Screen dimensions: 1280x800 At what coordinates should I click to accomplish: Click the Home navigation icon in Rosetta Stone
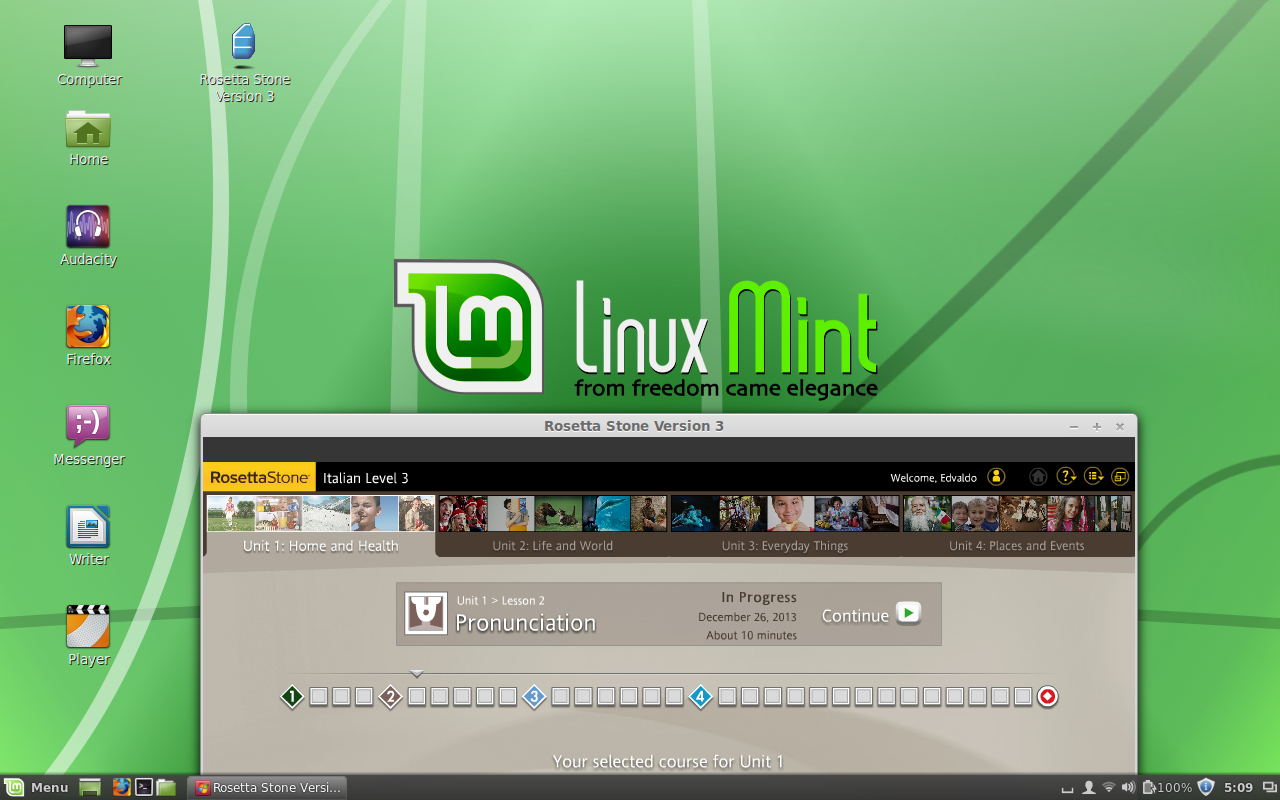1038,476
